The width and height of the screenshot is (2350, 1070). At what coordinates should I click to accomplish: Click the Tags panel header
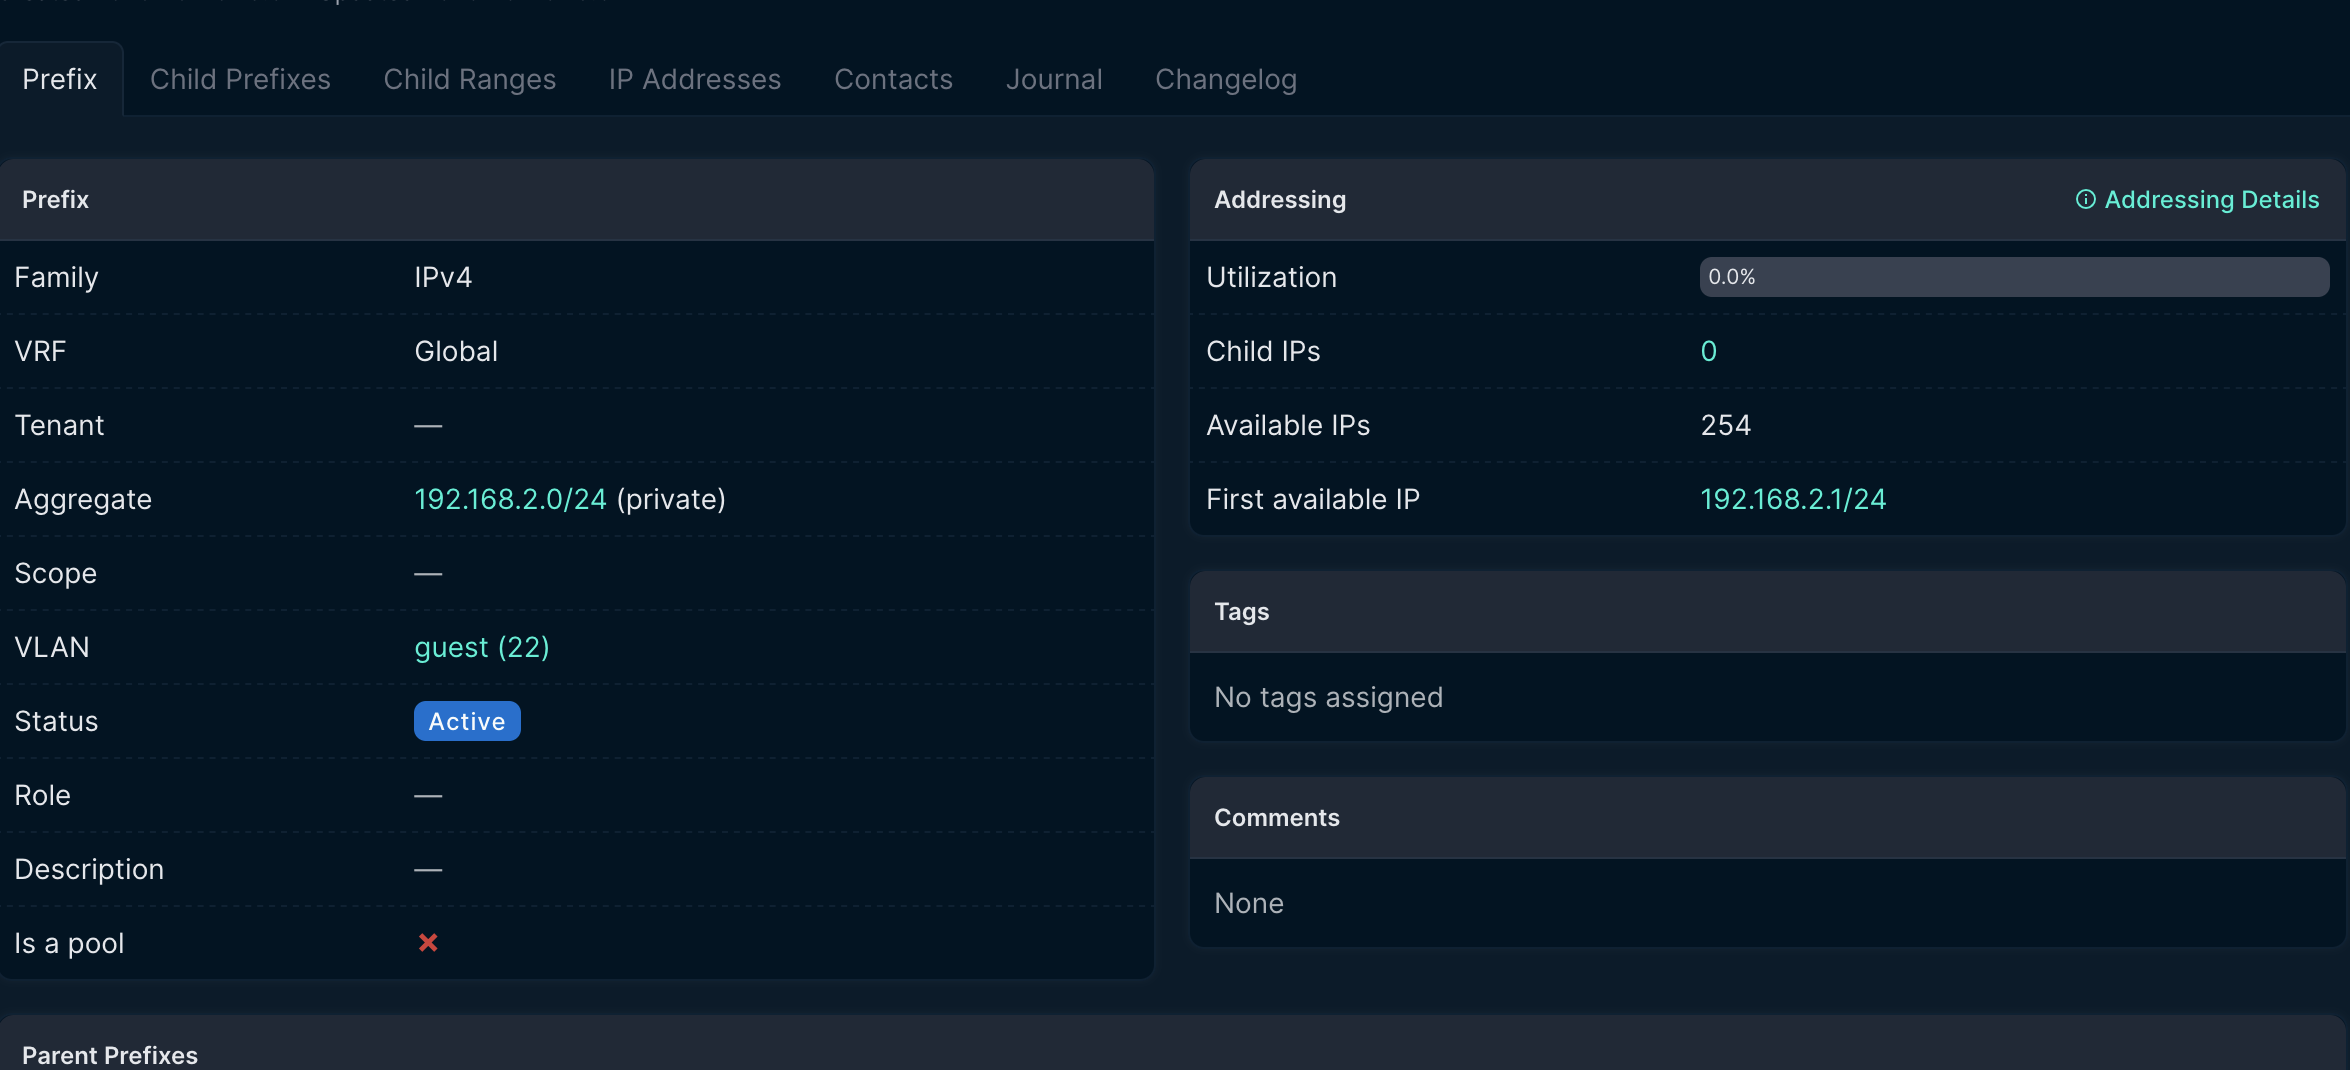1241,612
